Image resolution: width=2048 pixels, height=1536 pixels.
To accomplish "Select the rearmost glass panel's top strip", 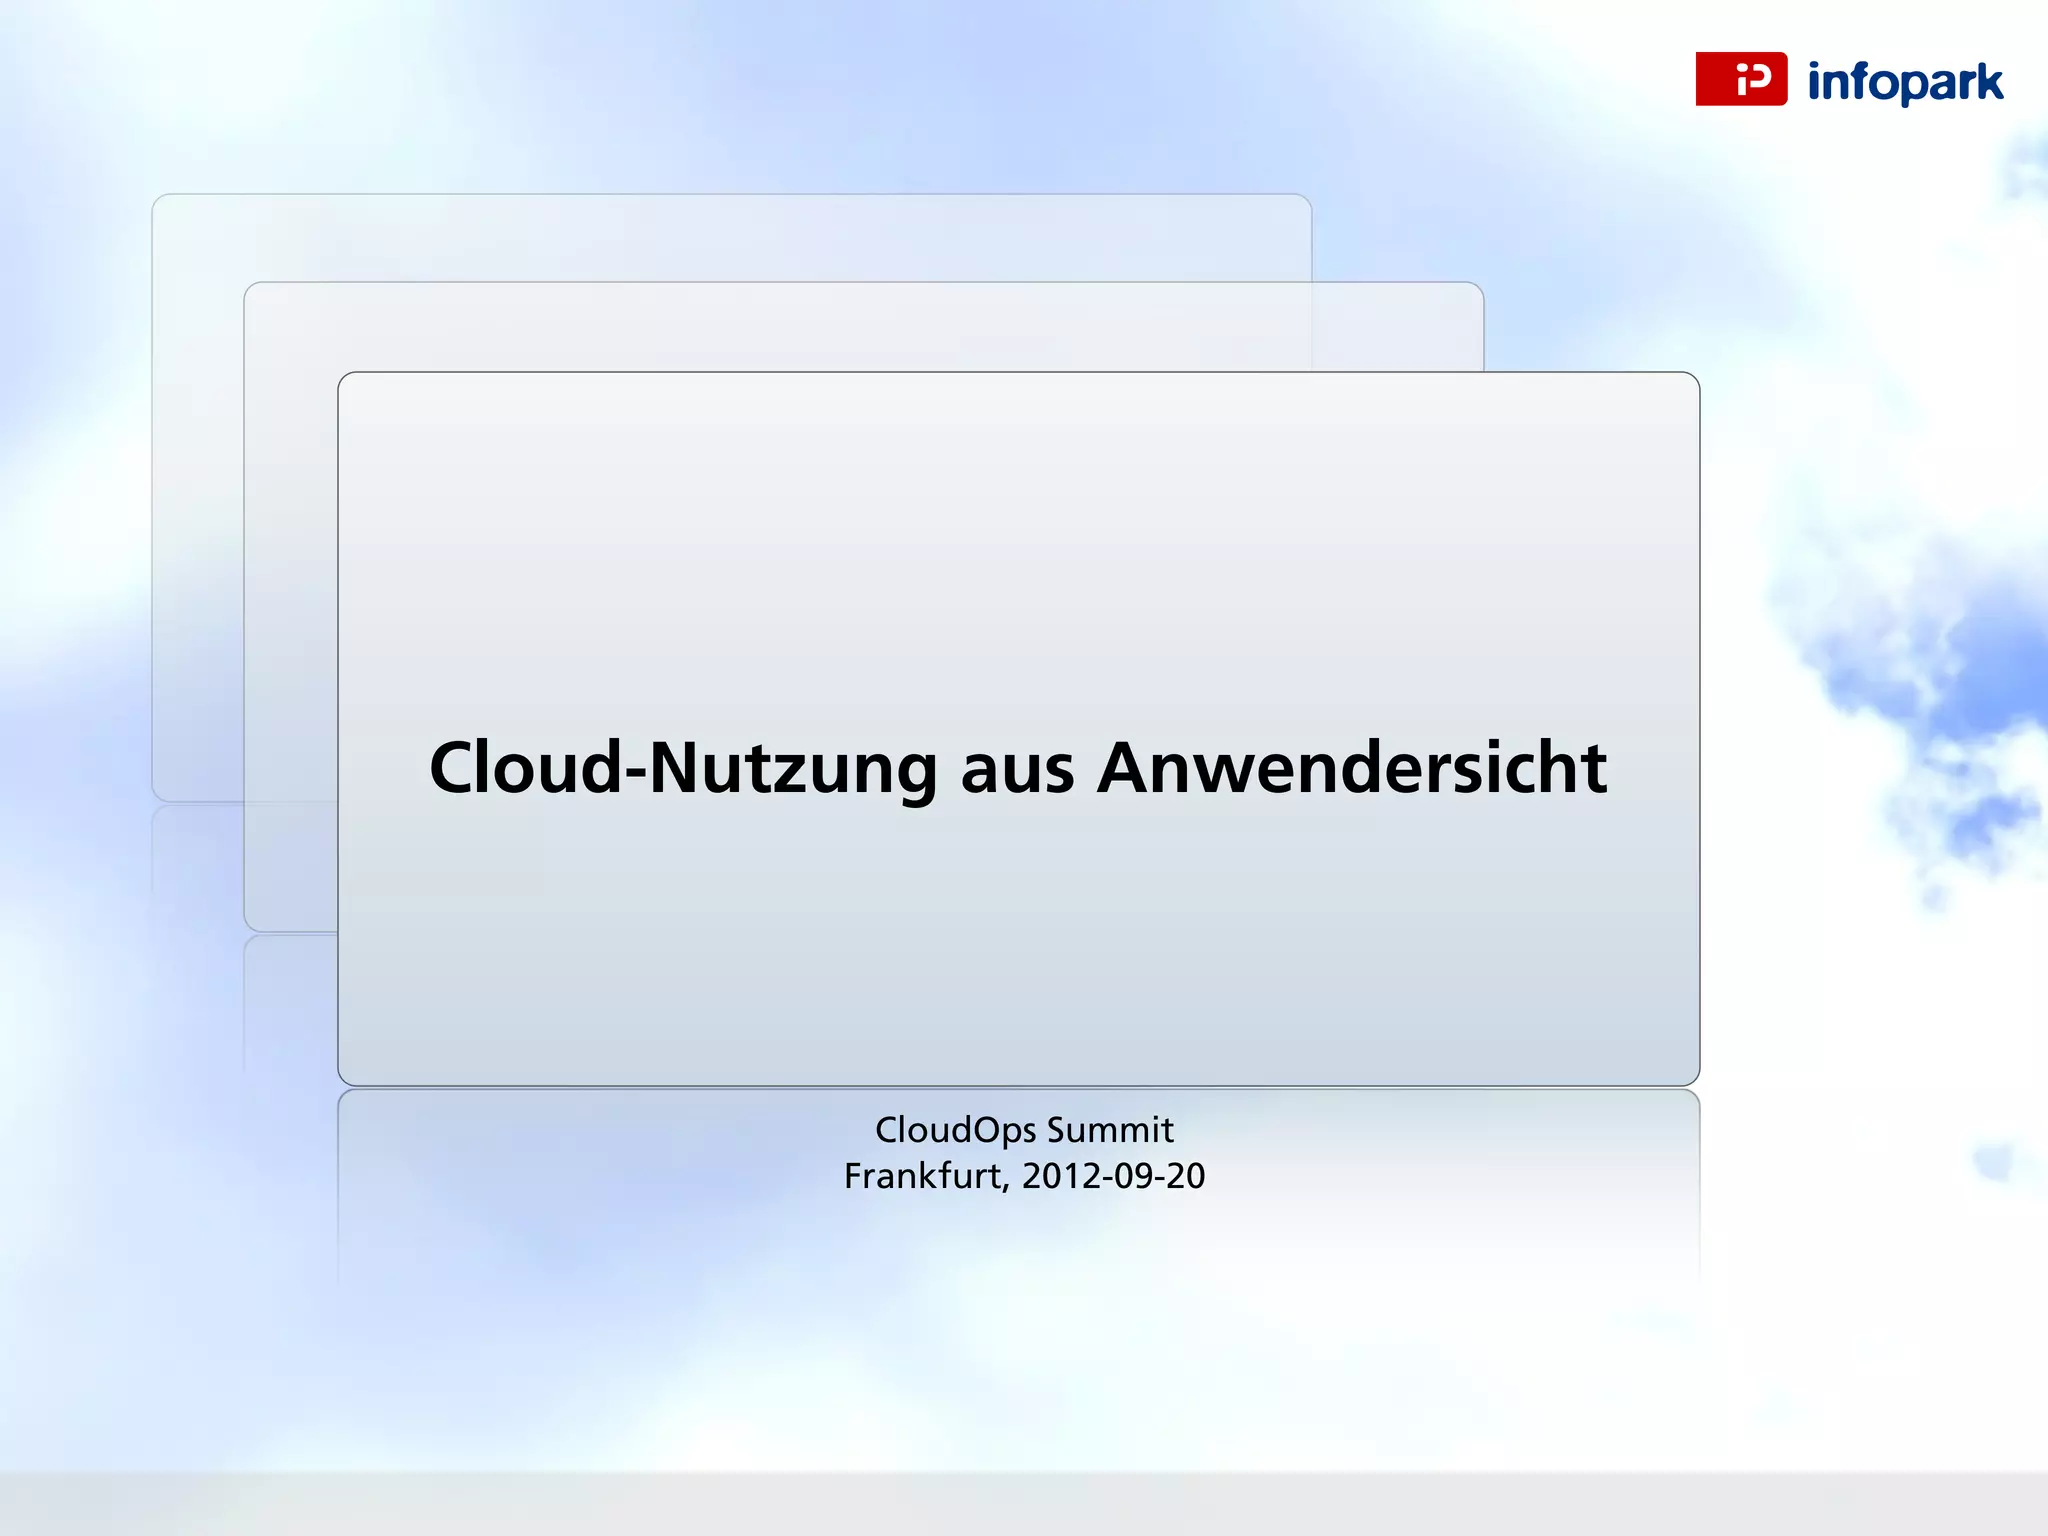I will (x=730, y=237).
